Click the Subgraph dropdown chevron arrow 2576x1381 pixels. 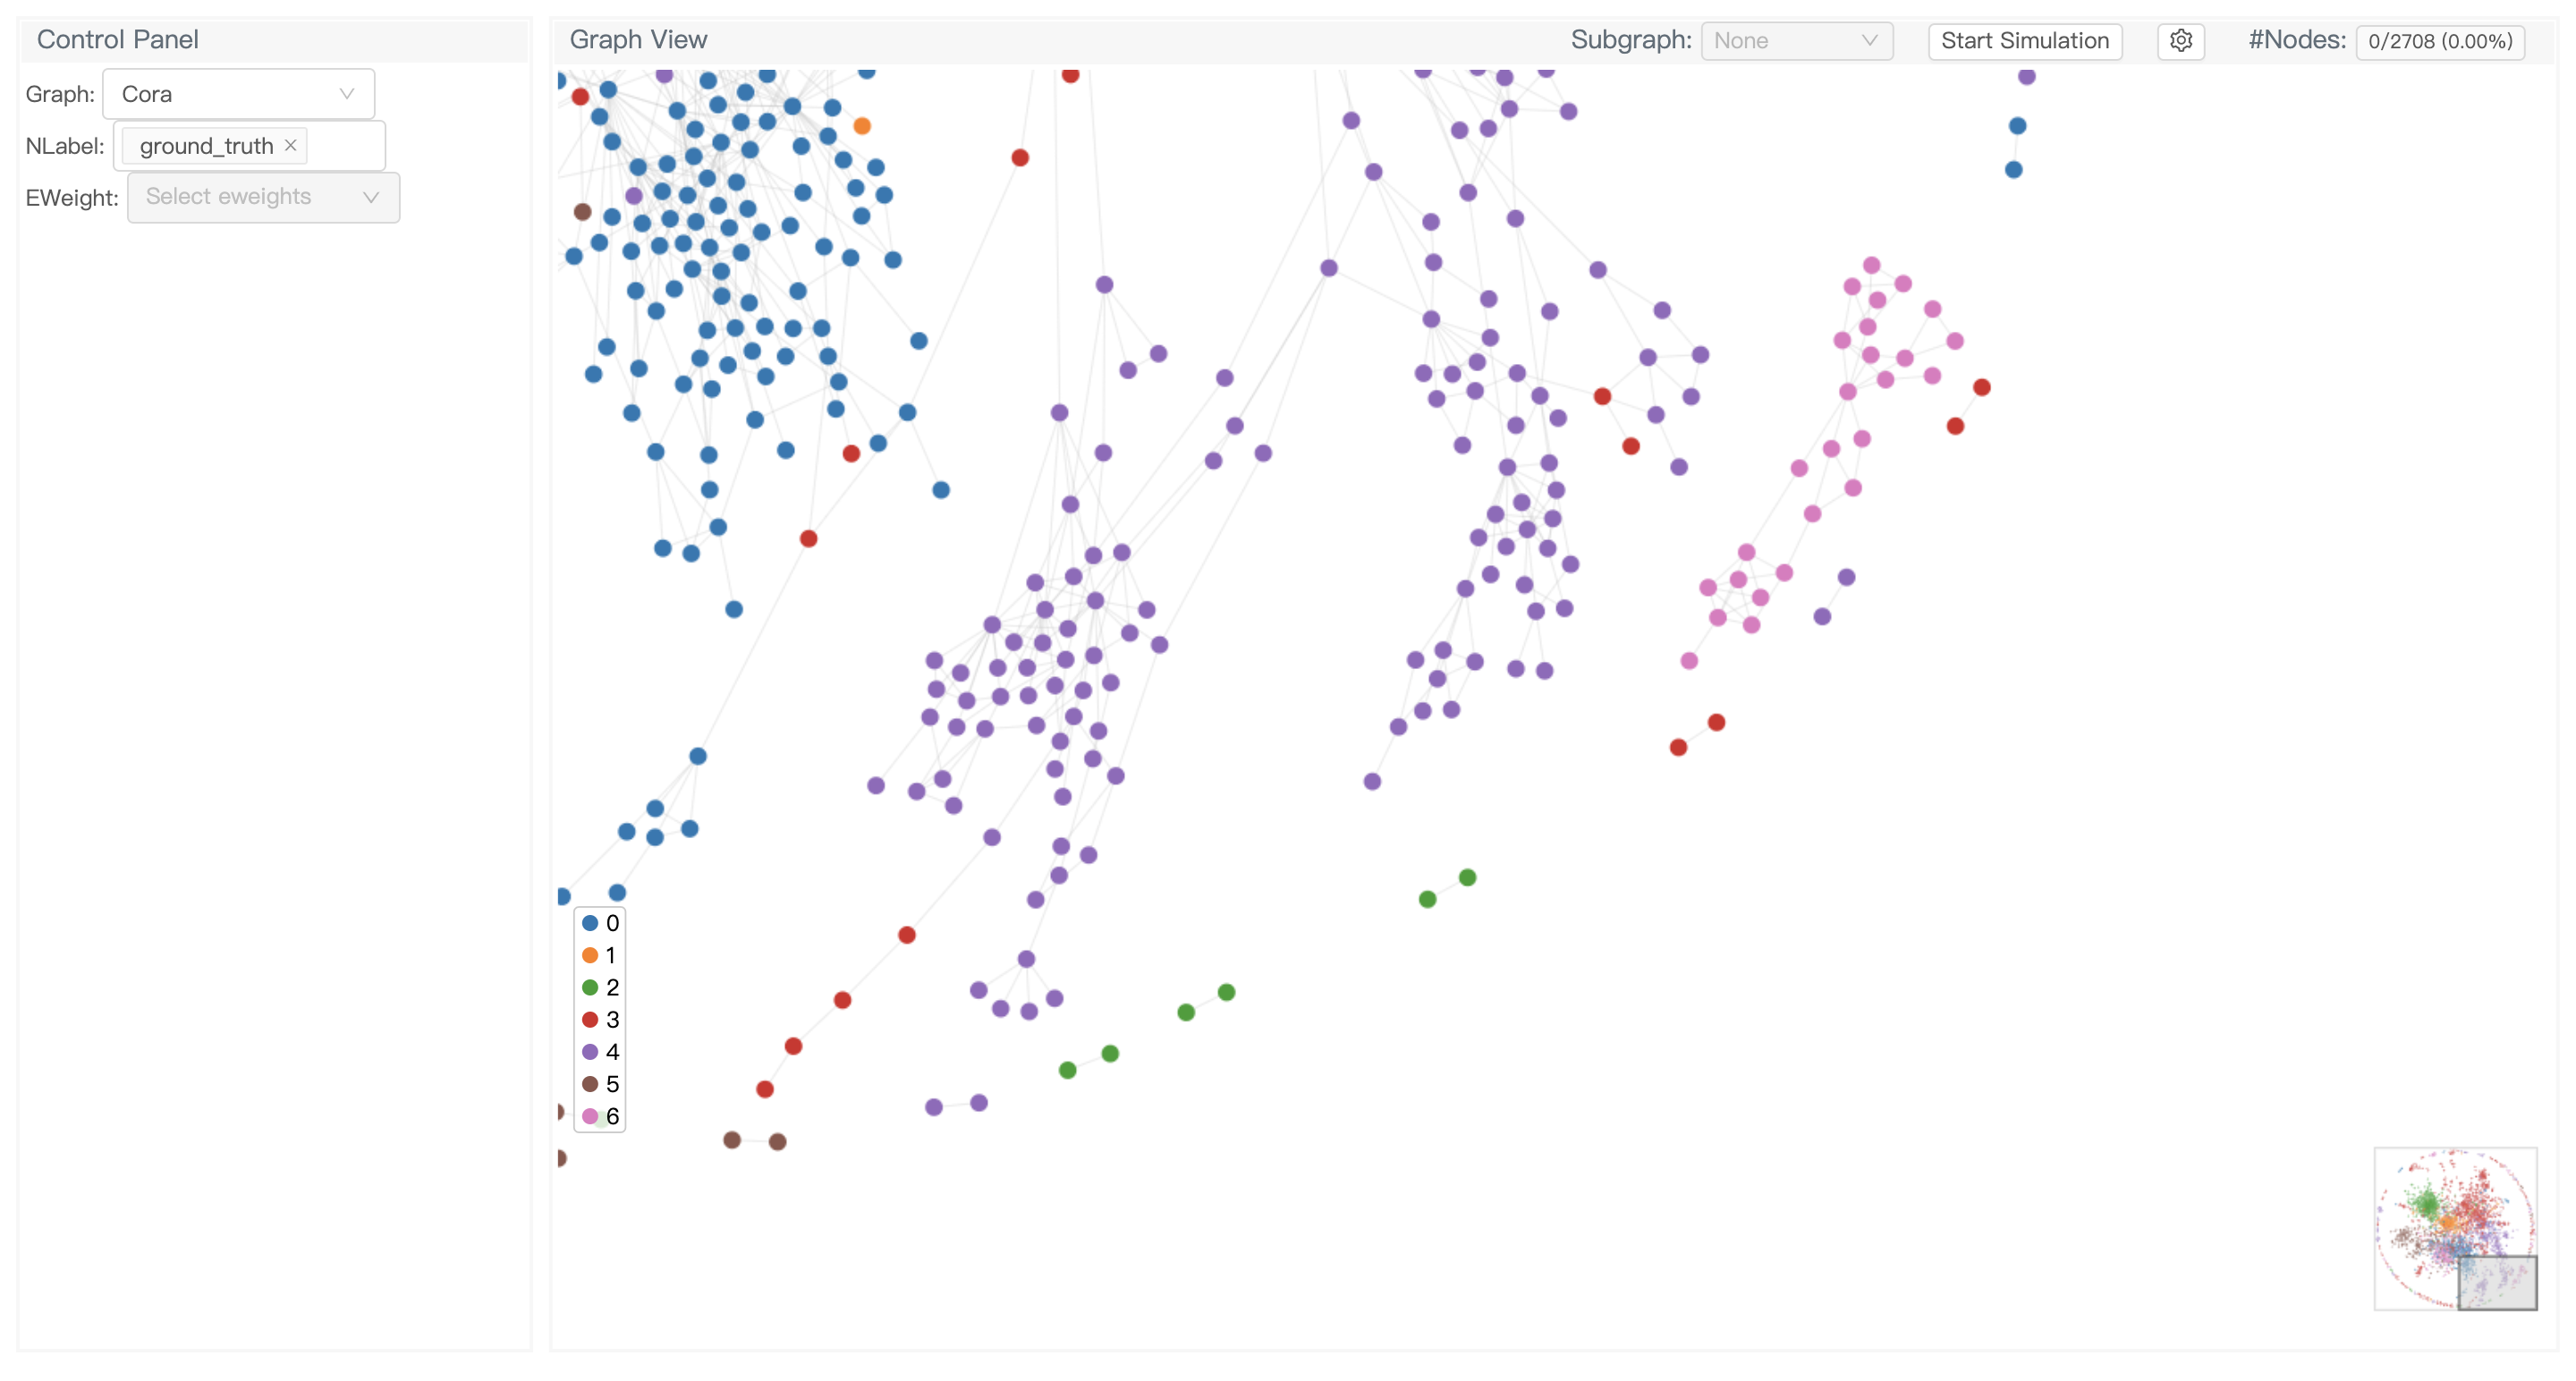pyautogui.click(x=1869, y=41)
